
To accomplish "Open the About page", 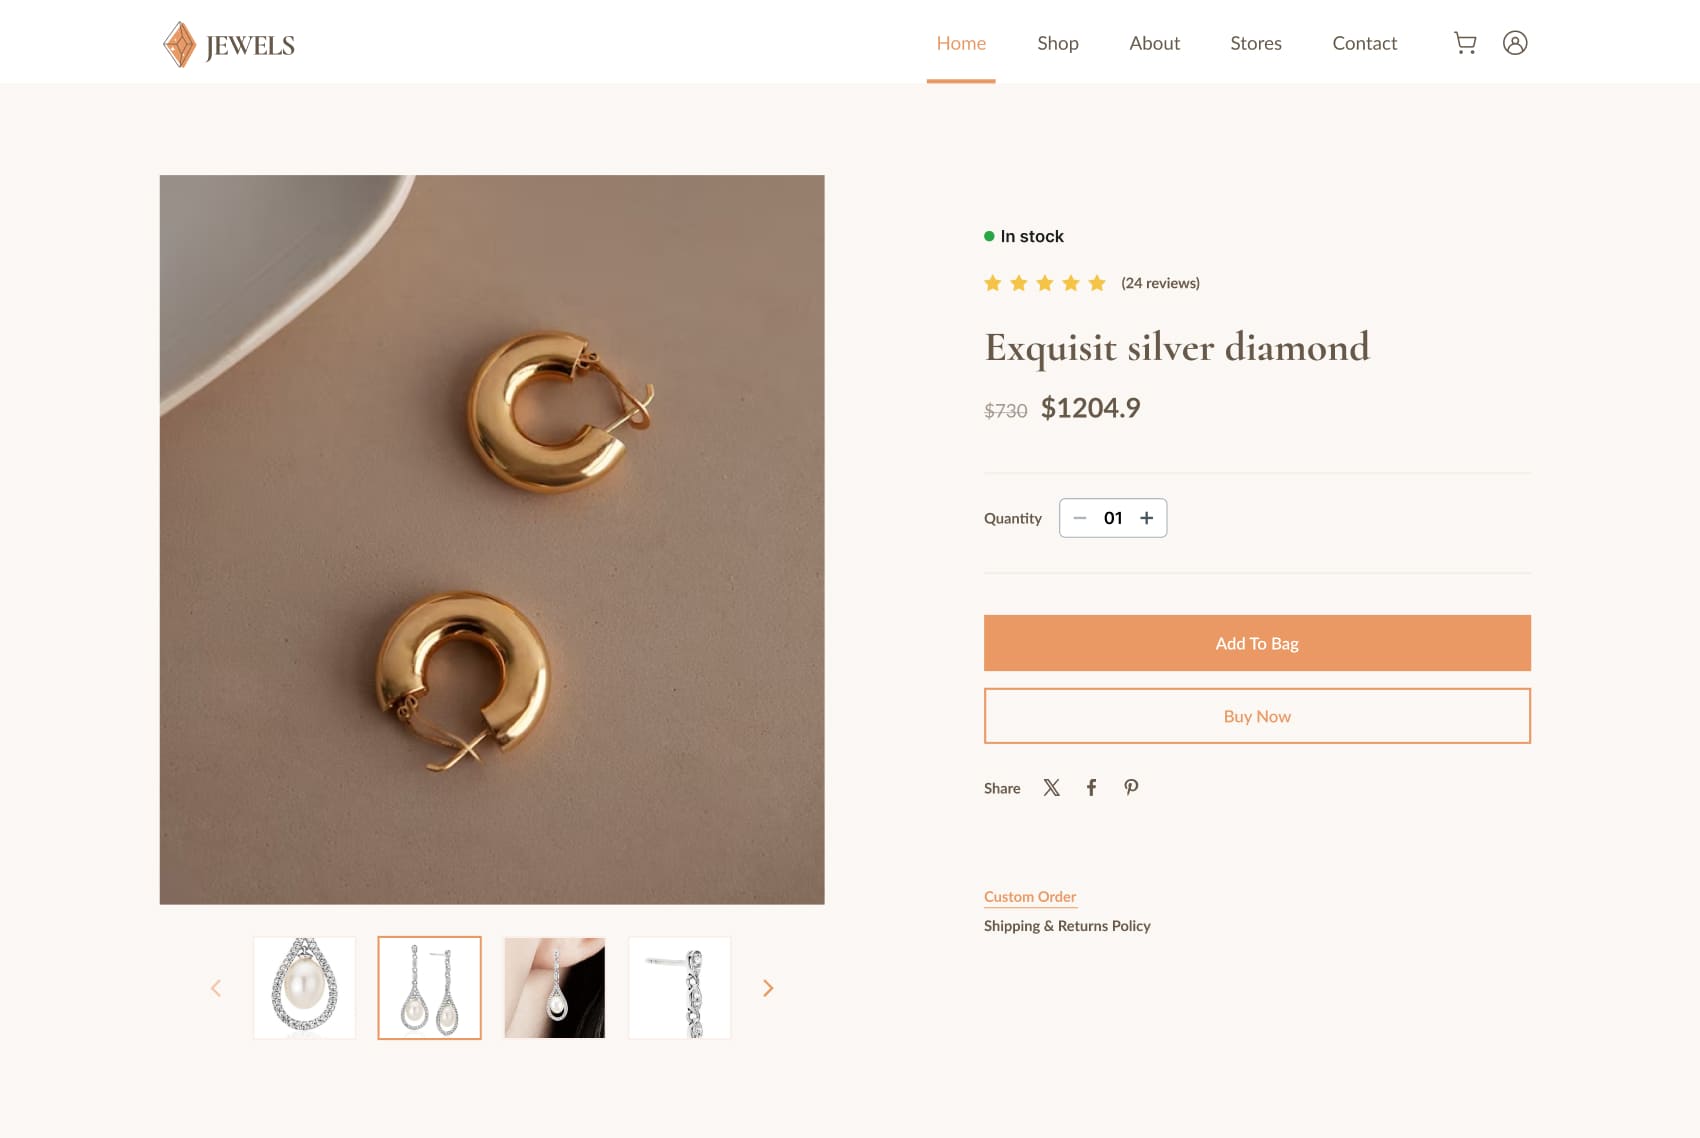I will 1154,43.
